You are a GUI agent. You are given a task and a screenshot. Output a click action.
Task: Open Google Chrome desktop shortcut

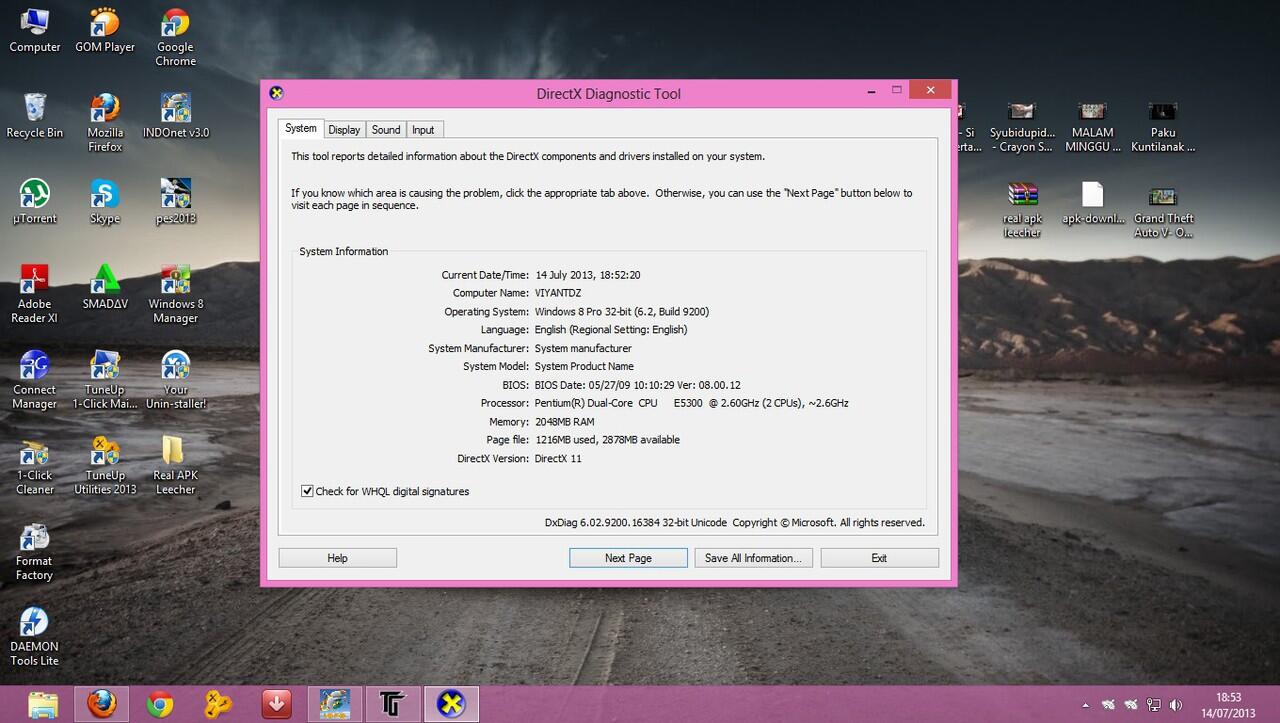(175, 37)
